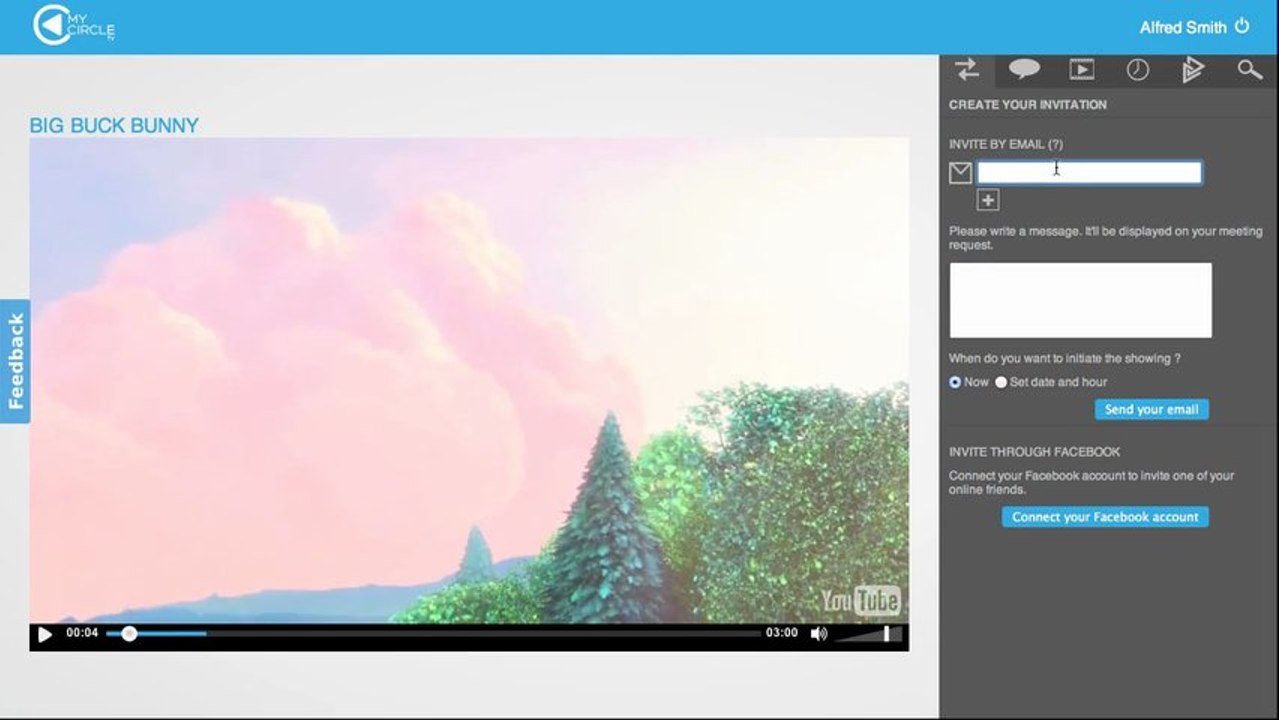Open the play-arrow share tab
This screenshot has width=1279, height=720.
pos(1192,69)
